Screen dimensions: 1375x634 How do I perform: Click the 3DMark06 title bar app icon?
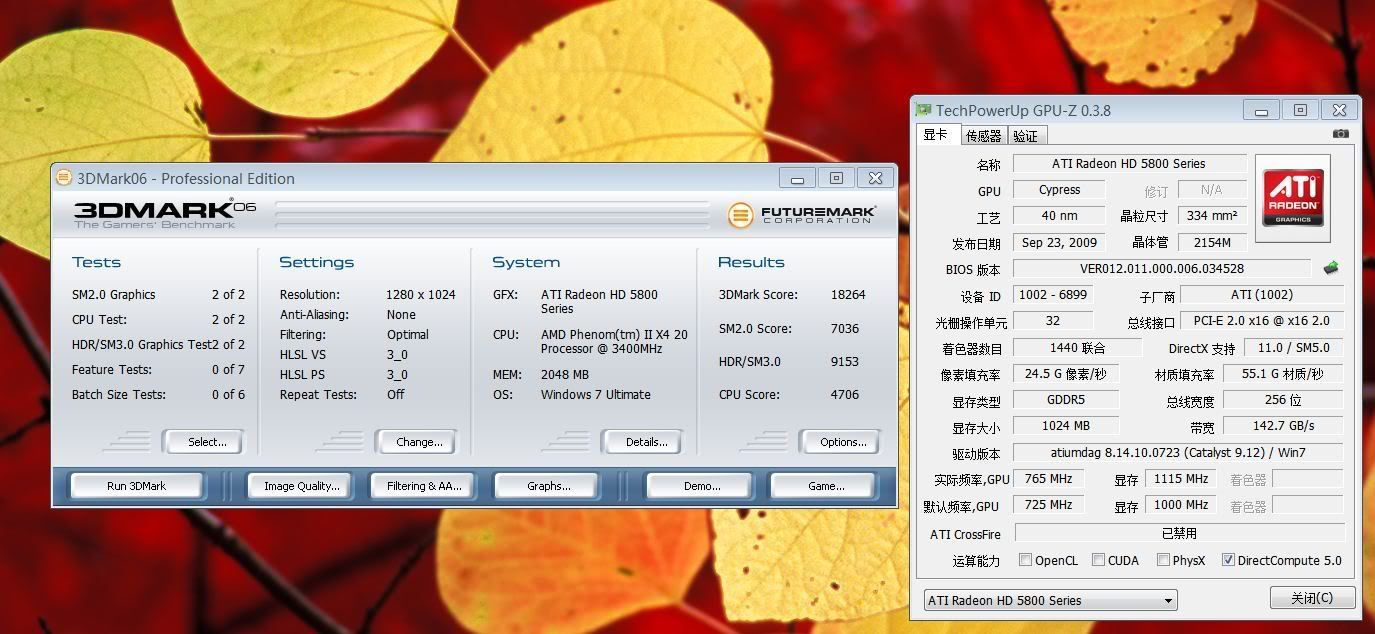pos(63,178)
